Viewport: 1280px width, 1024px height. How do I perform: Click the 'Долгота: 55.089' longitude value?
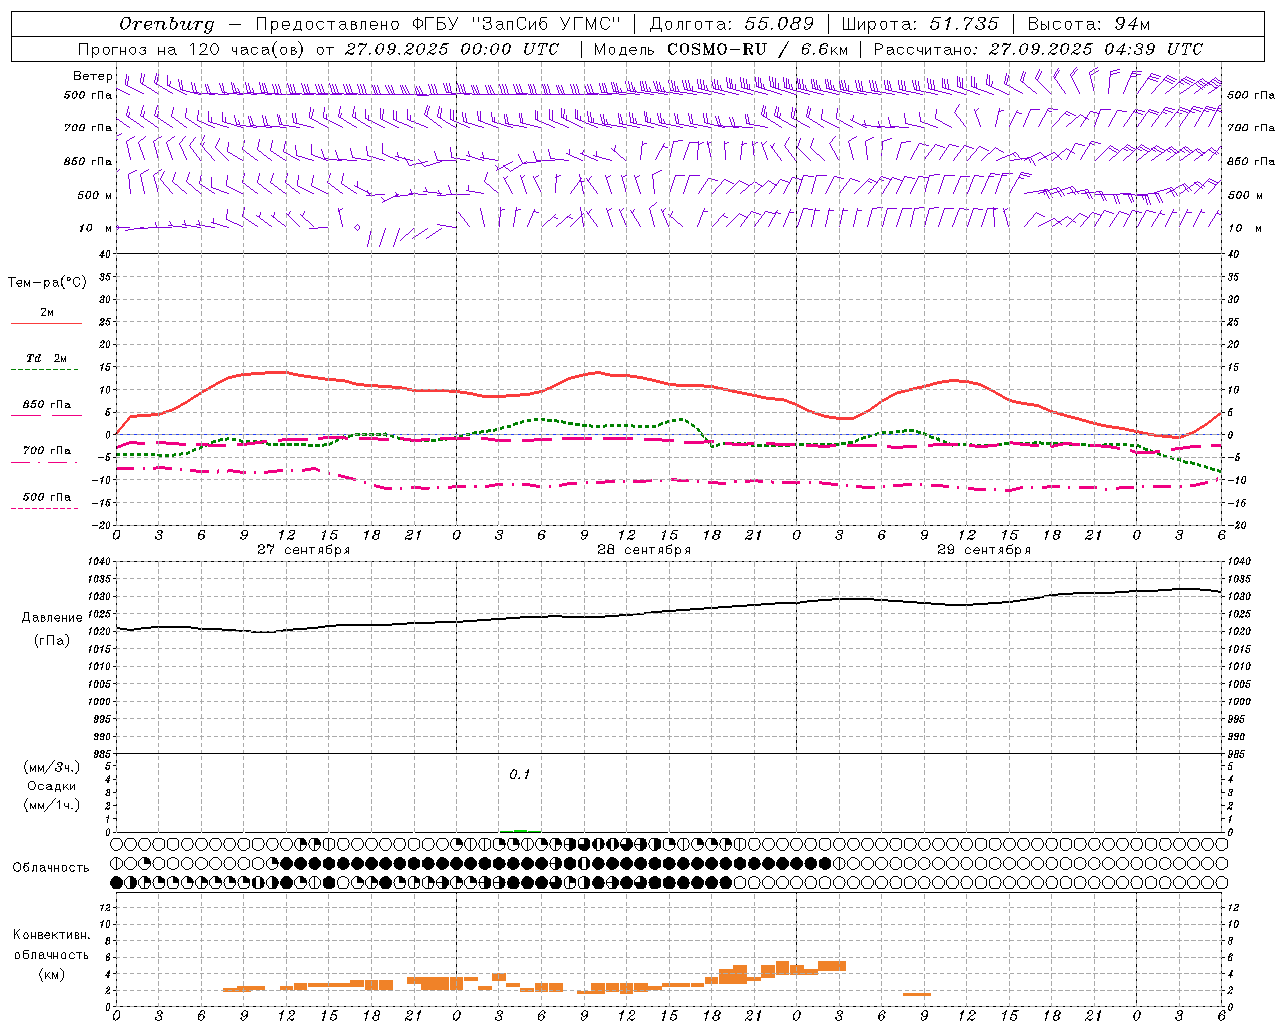point(732,24)
